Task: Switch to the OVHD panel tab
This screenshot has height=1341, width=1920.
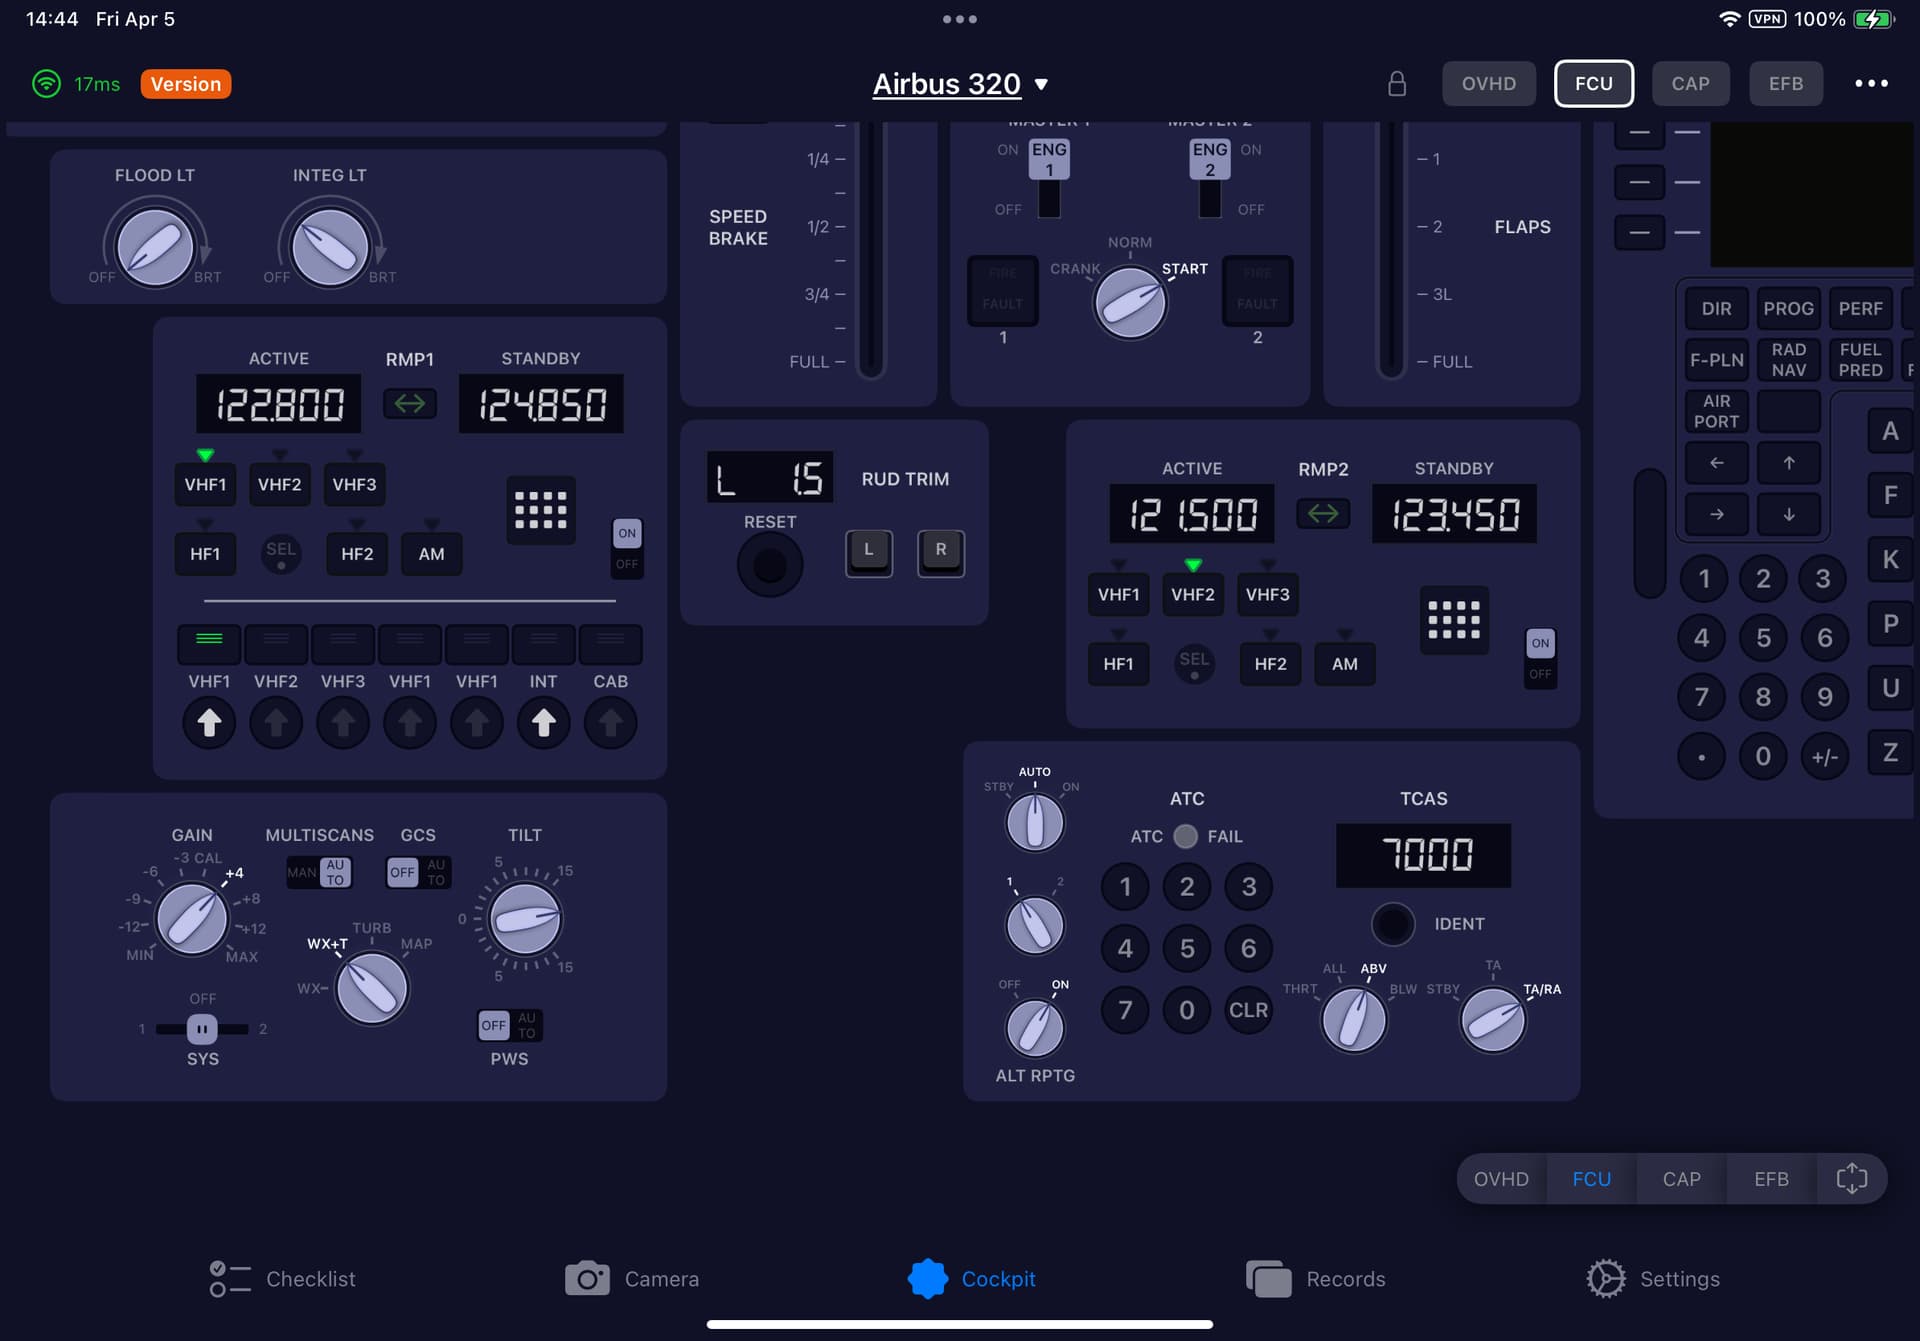Action: pyautogui.click(x=1488, y=84)
